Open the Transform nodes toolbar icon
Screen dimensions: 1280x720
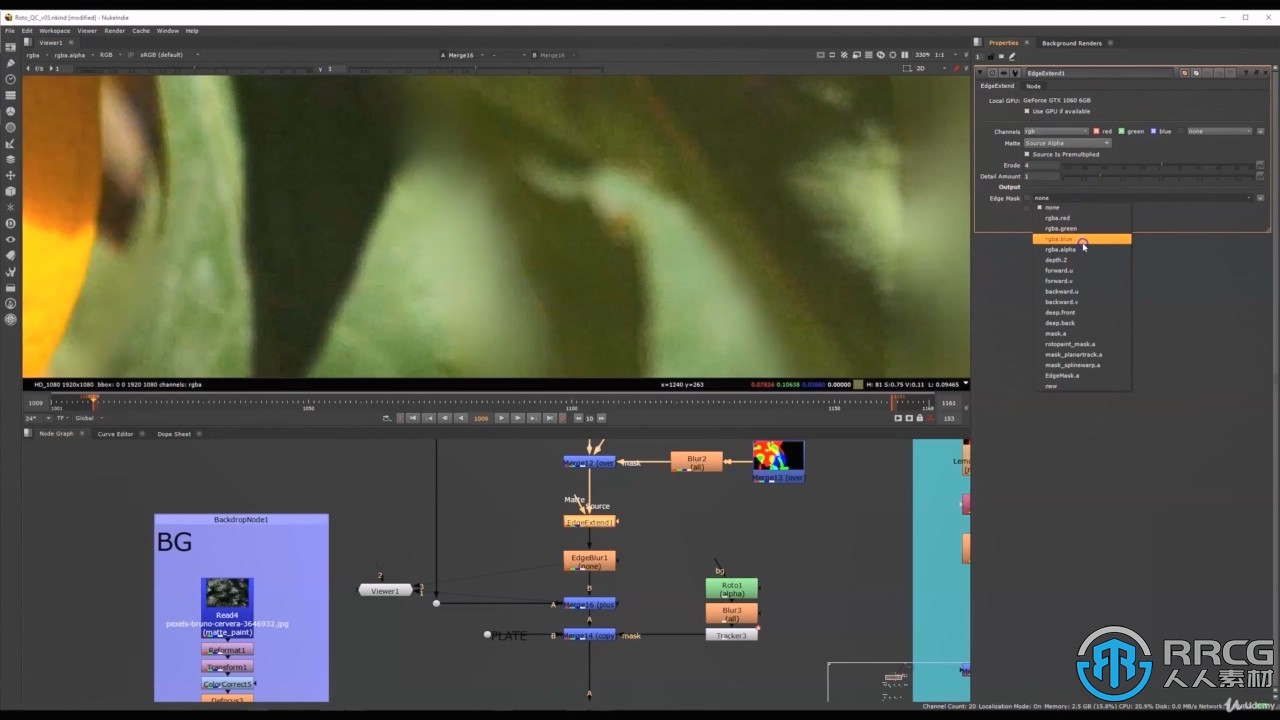click(x=11, y=175)
